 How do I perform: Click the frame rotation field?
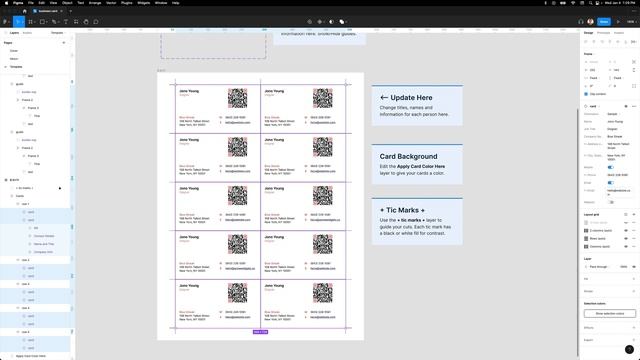click(x=593, y=86)
